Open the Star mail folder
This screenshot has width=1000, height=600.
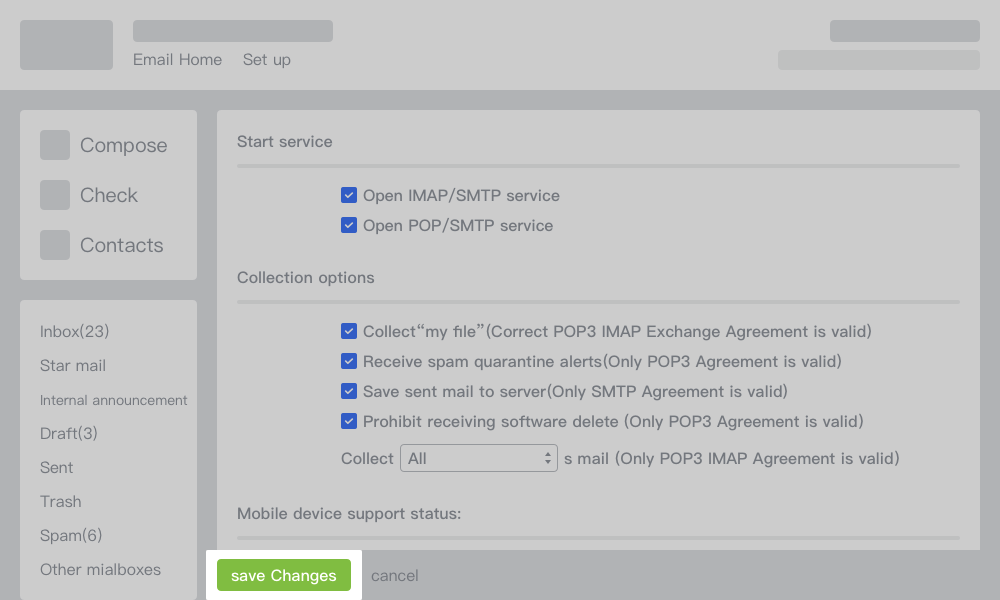point(73,366)
